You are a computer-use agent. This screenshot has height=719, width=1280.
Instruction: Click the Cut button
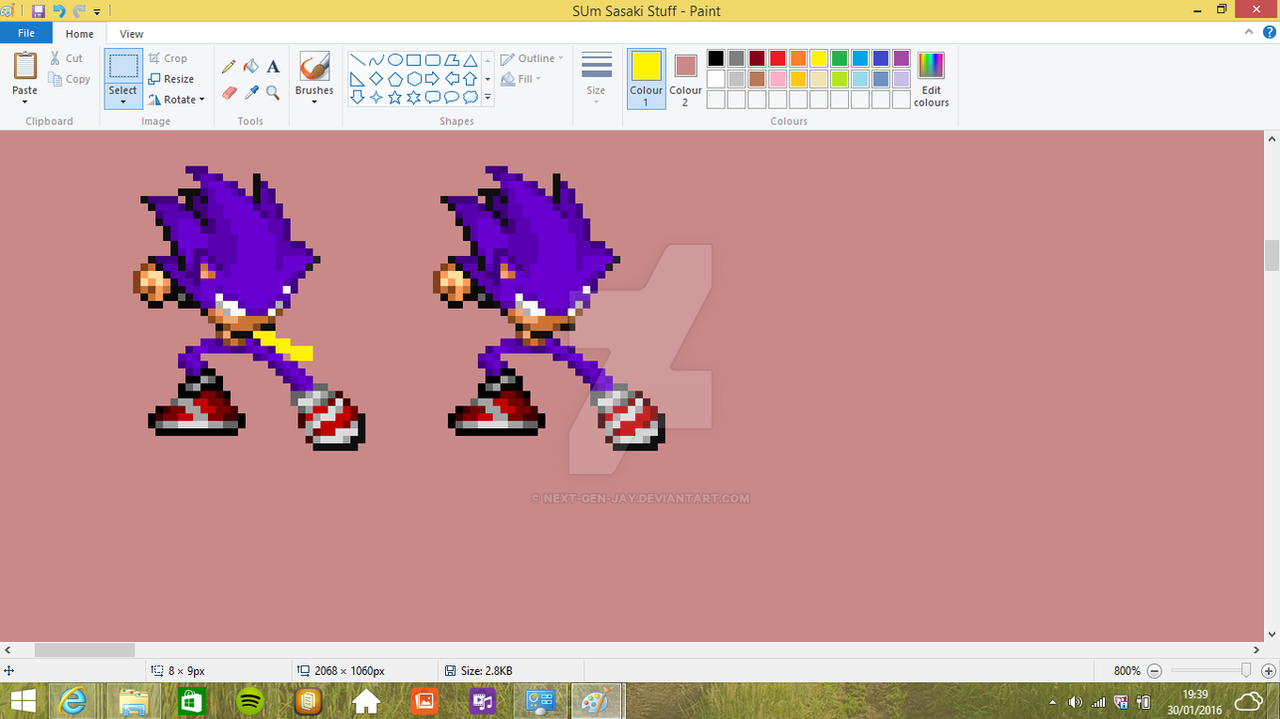(x=67, y=59)
